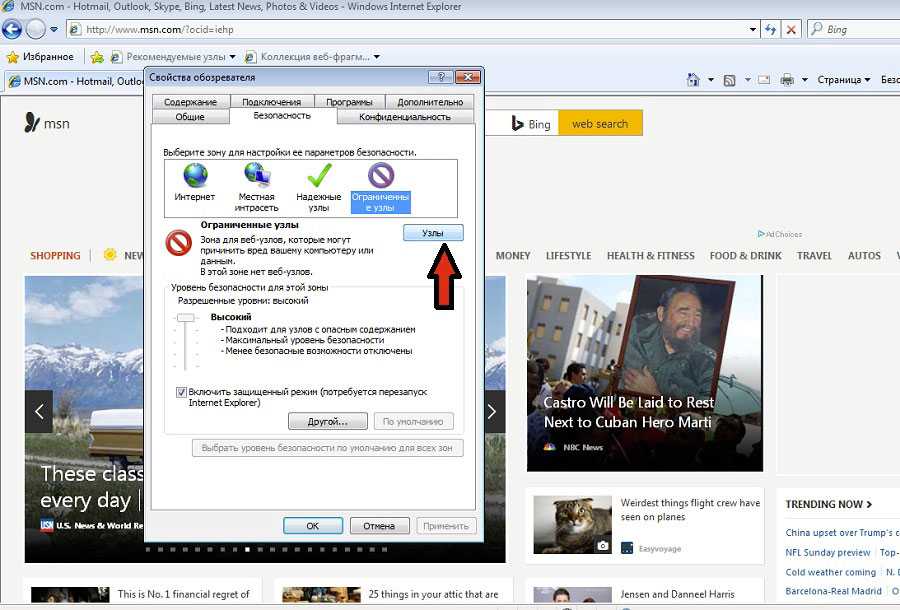The height and width of the screenshot is (610, 900).
Task: Click the security level slider handle
Action: point(185,317)
